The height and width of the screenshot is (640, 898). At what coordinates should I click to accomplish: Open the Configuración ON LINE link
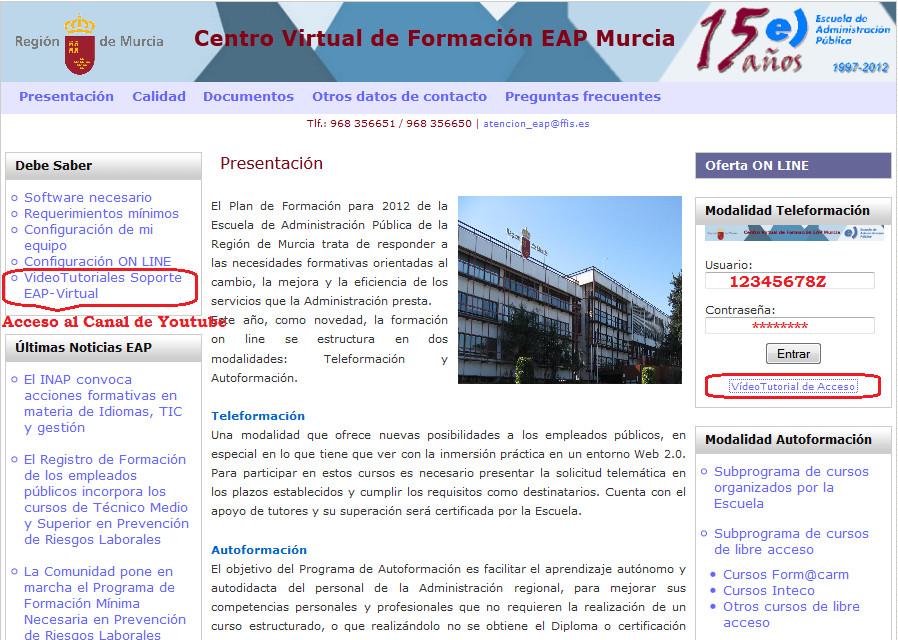[x=97, y=262]
